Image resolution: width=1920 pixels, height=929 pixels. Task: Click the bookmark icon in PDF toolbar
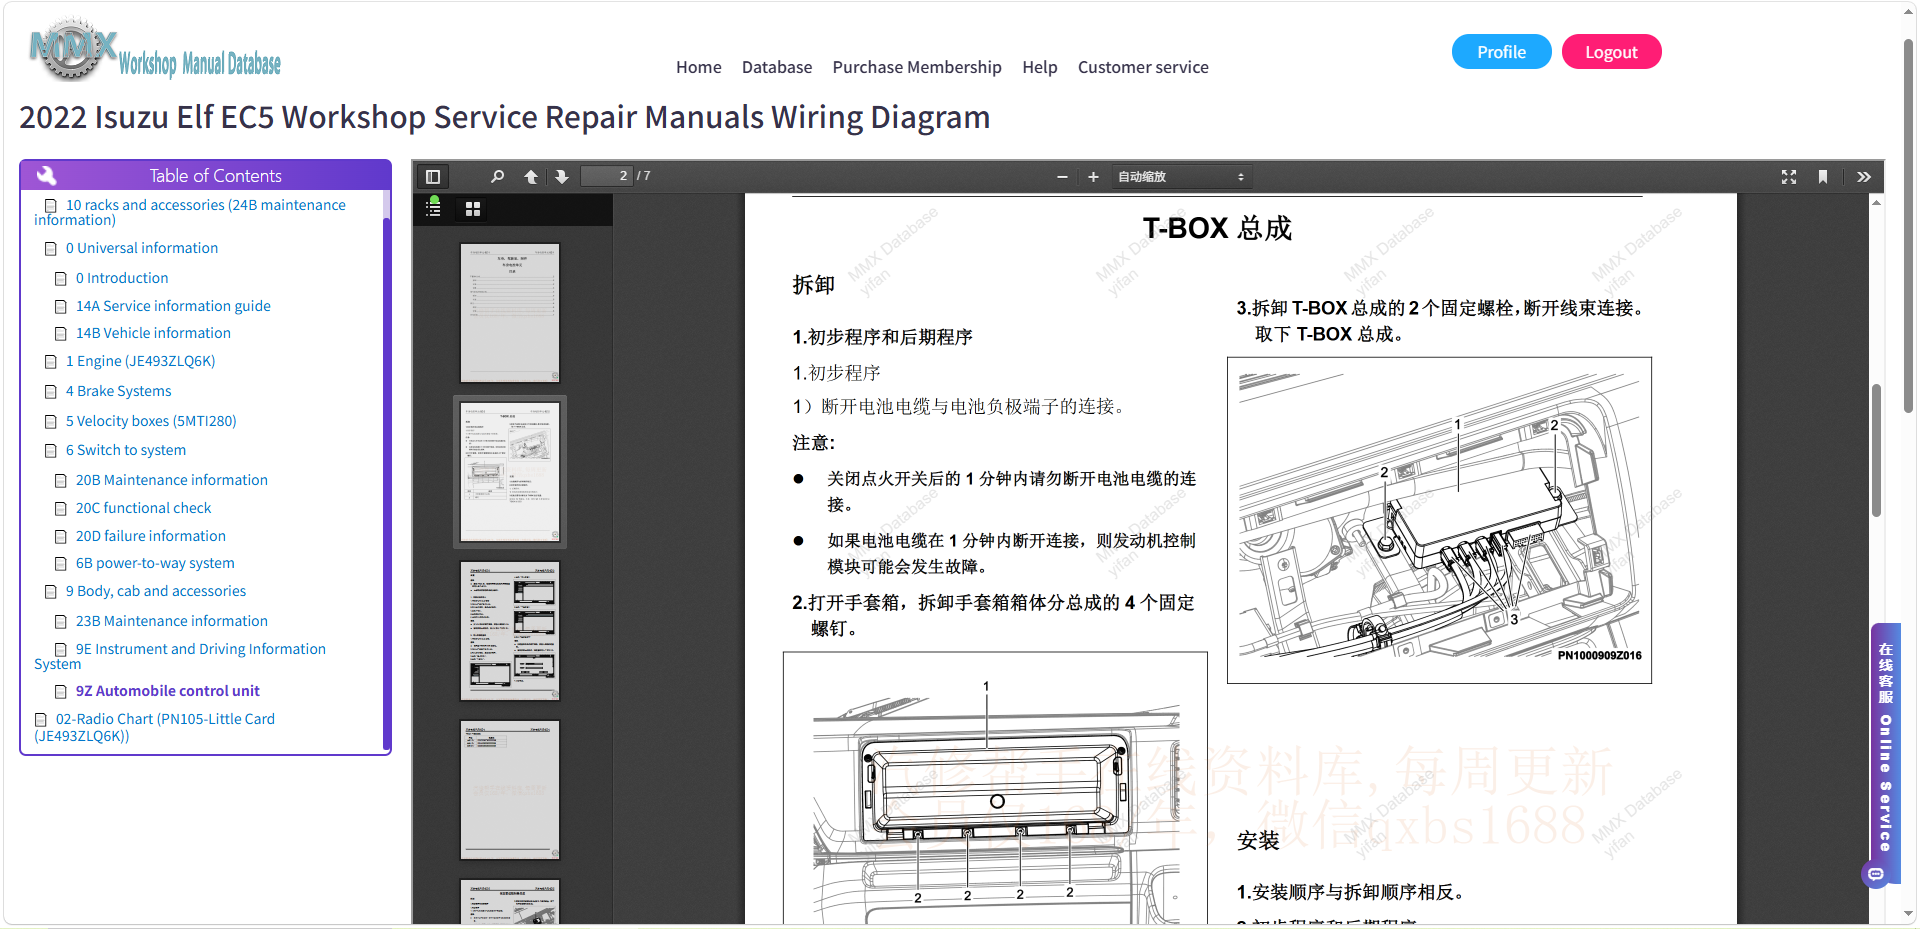click(x=1823, y=177)
